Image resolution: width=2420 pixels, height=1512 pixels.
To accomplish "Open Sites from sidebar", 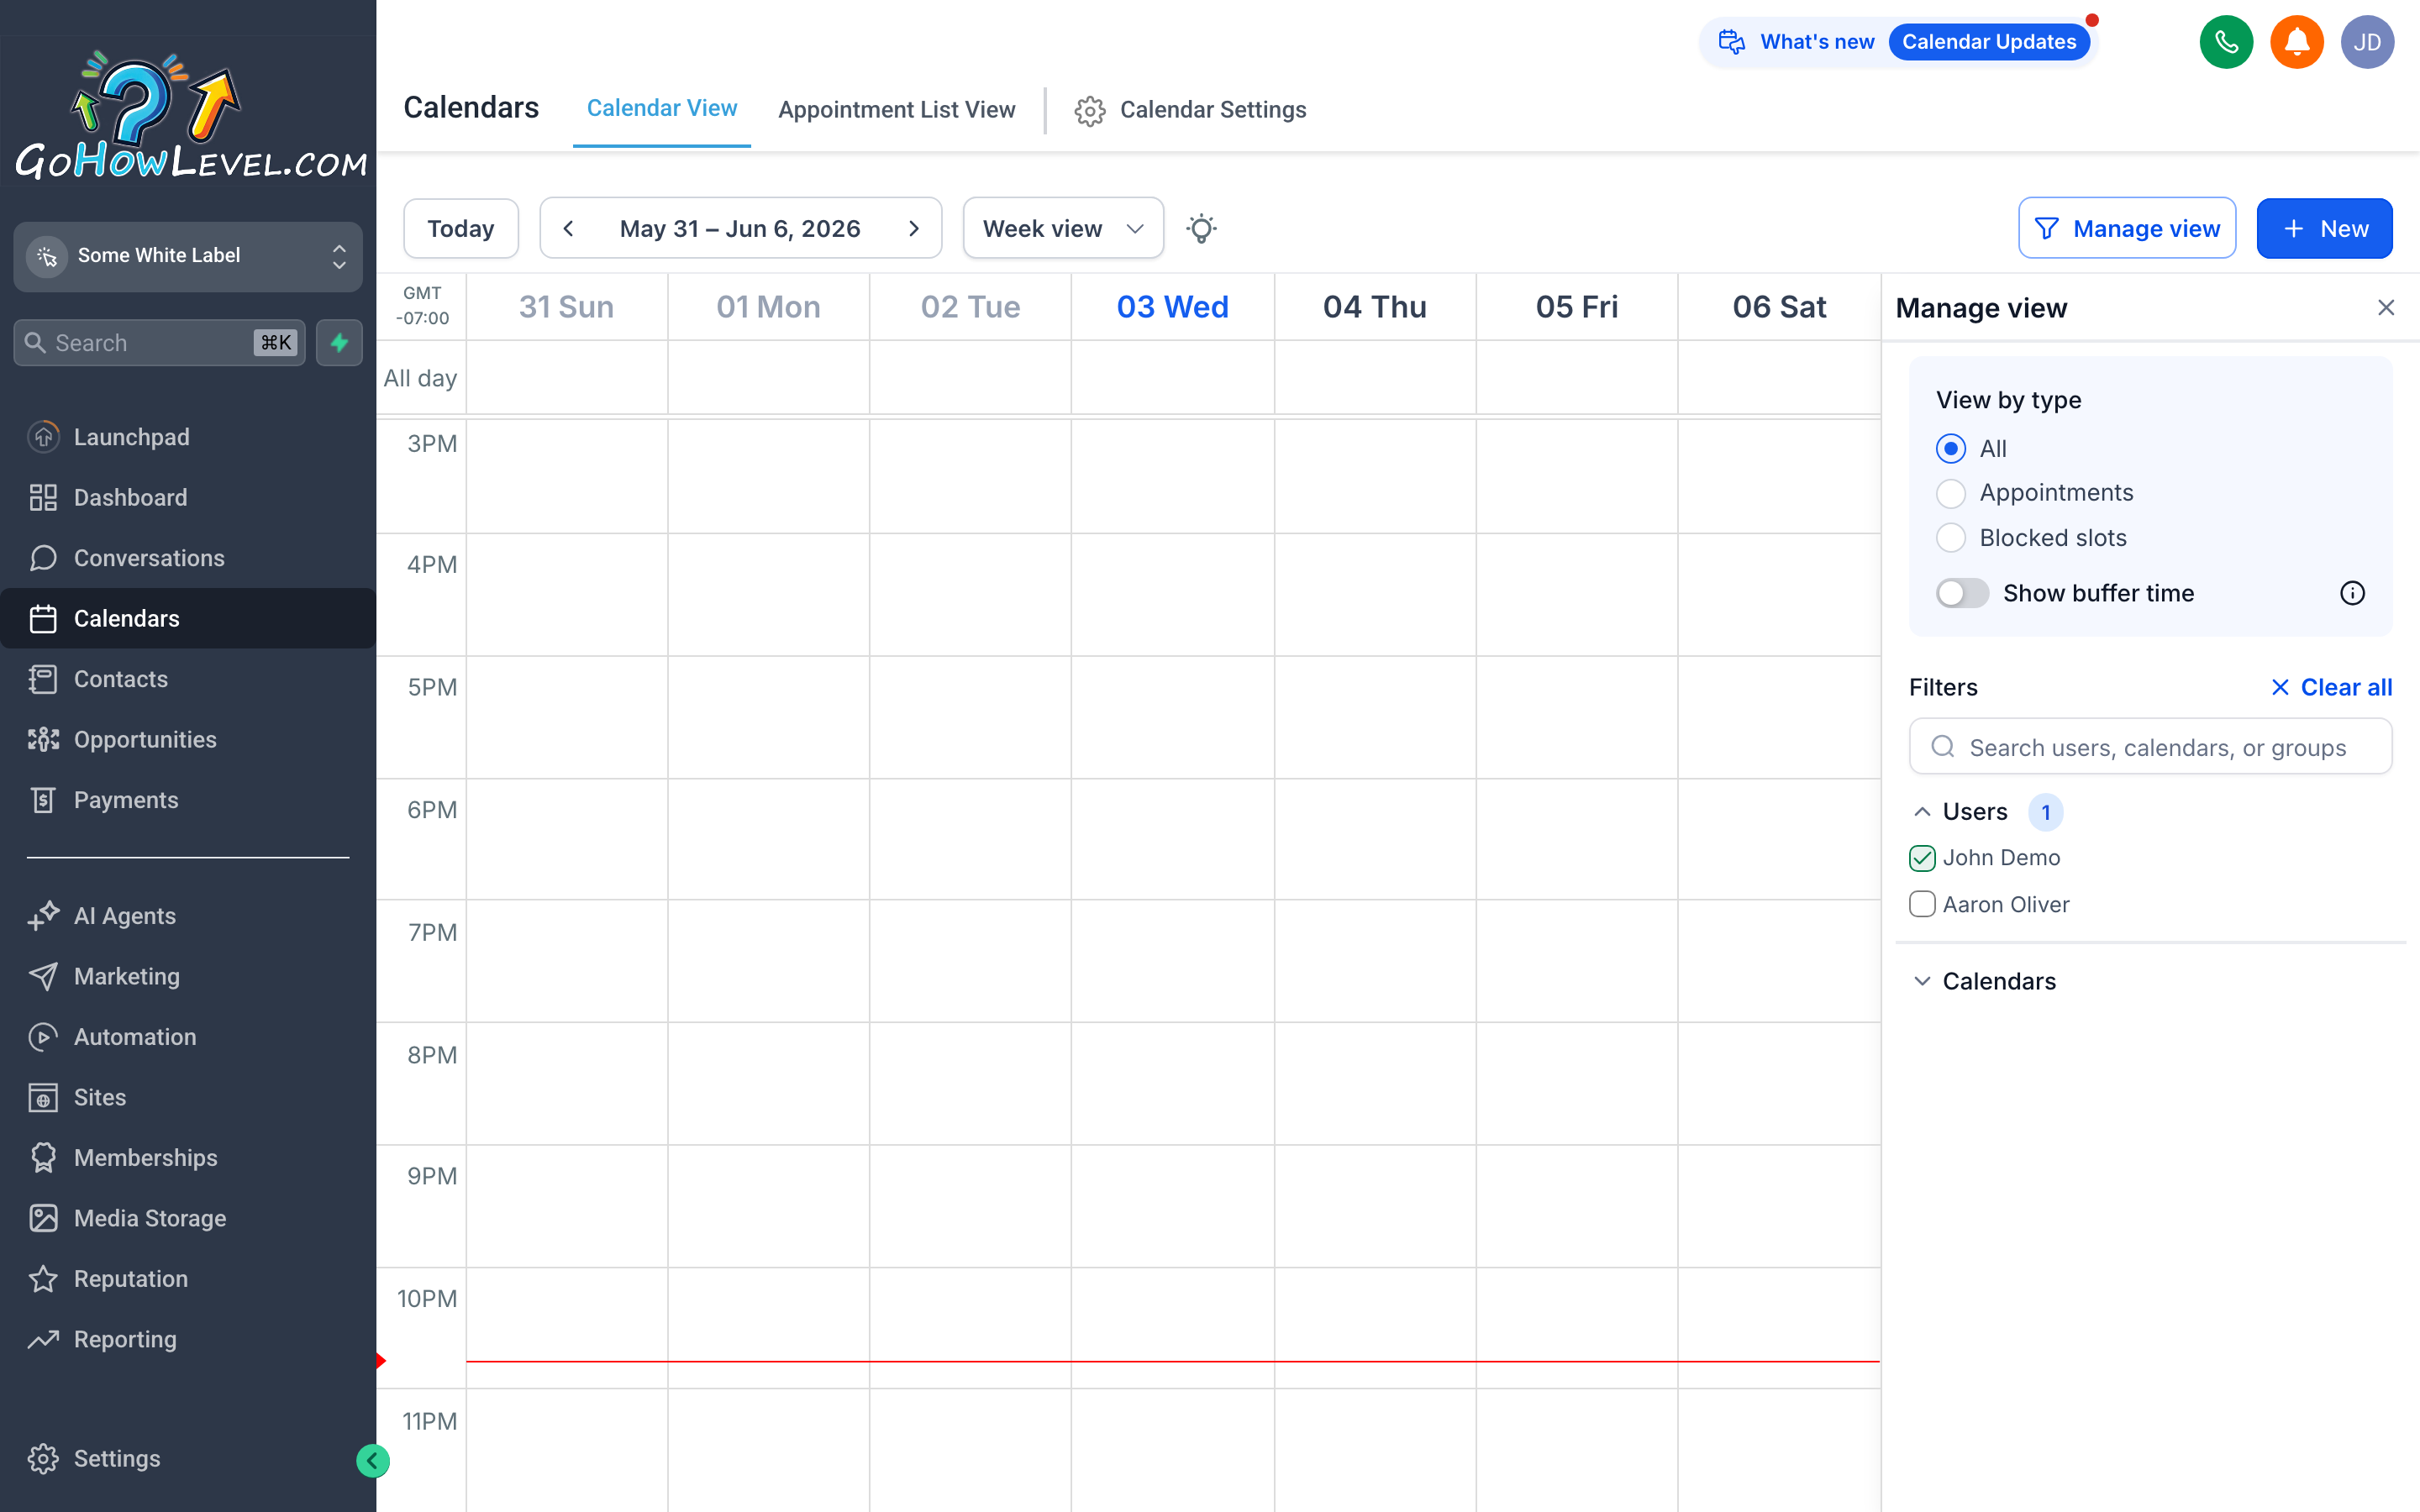I will coord(188,1097).
